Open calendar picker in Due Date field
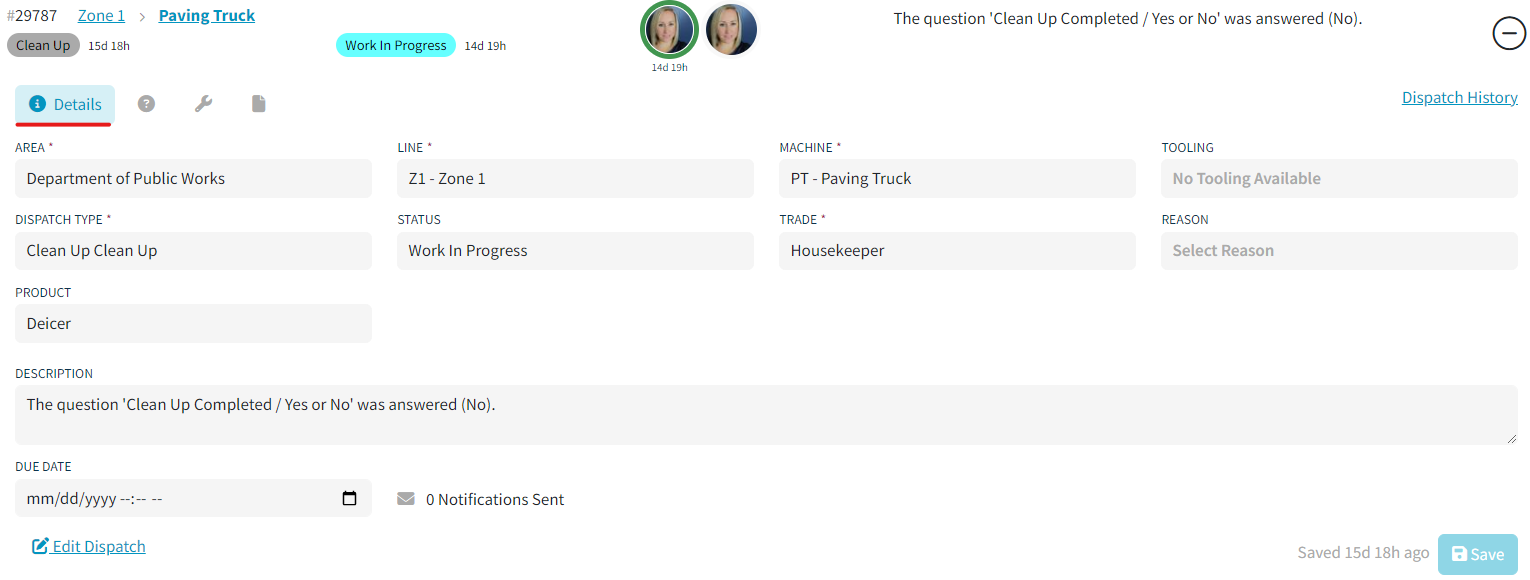The width and height of the screenshot is (1530, 580). point(349,498)
